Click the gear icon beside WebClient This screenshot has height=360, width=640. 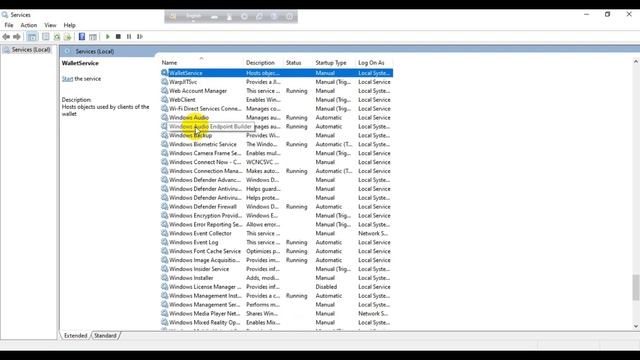164,100
